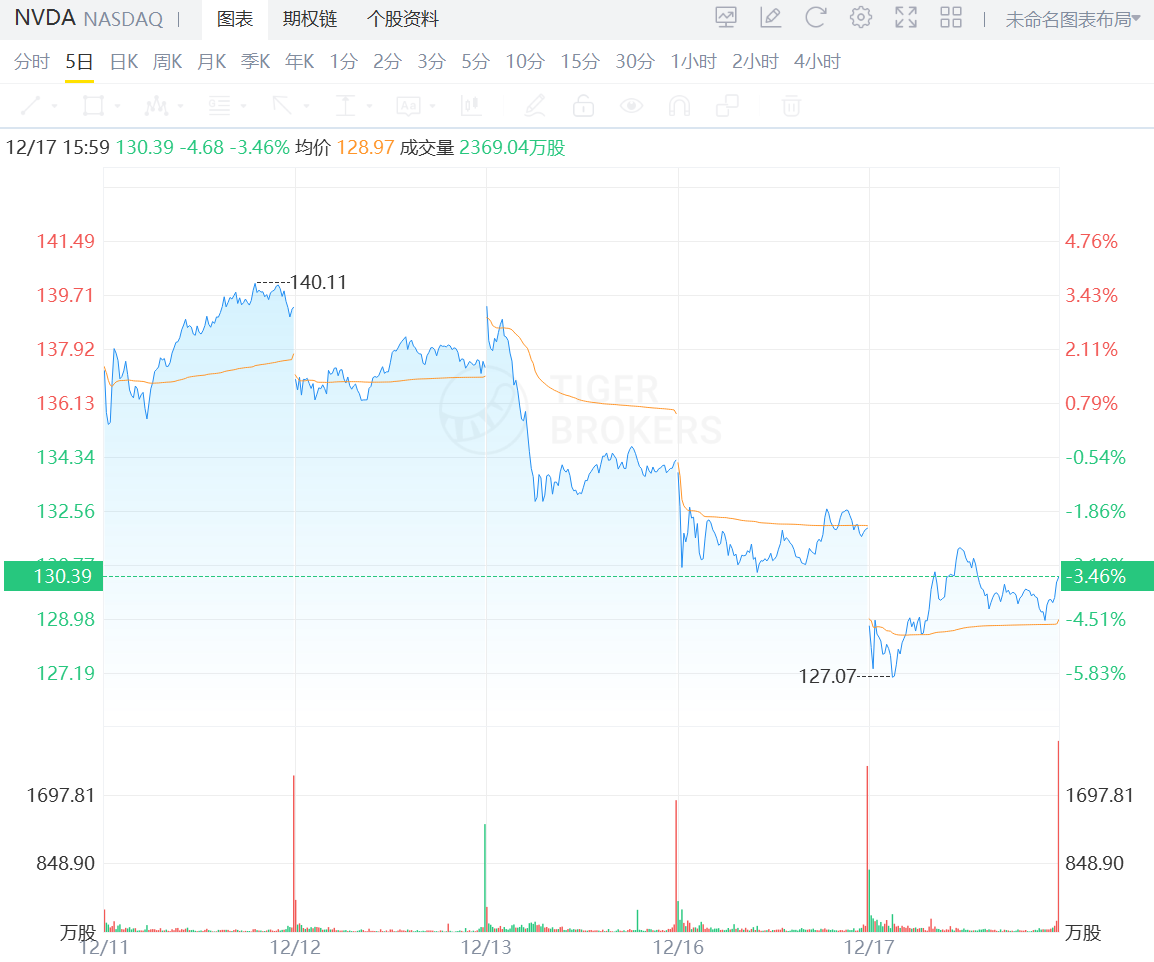Expand the shape tool dropdown arrow
This screenshot has height=962, width=1154.
pyautogui.click(x=117, y=107)
